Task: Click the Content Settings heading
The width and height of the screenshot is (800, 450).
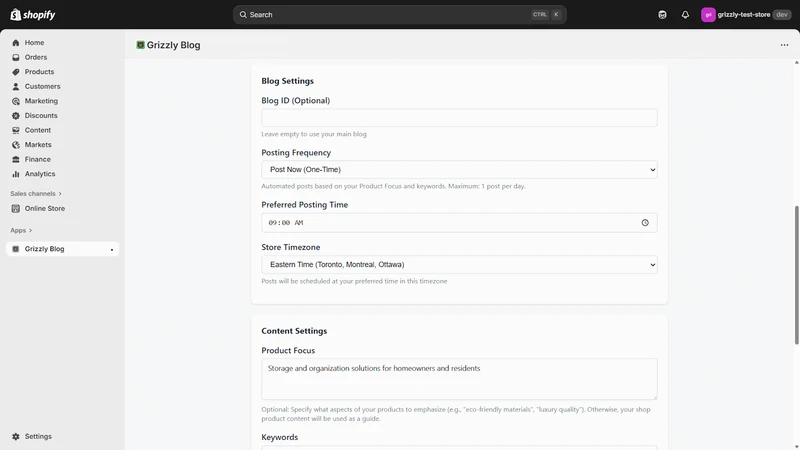Action: (x=294, y=331)
